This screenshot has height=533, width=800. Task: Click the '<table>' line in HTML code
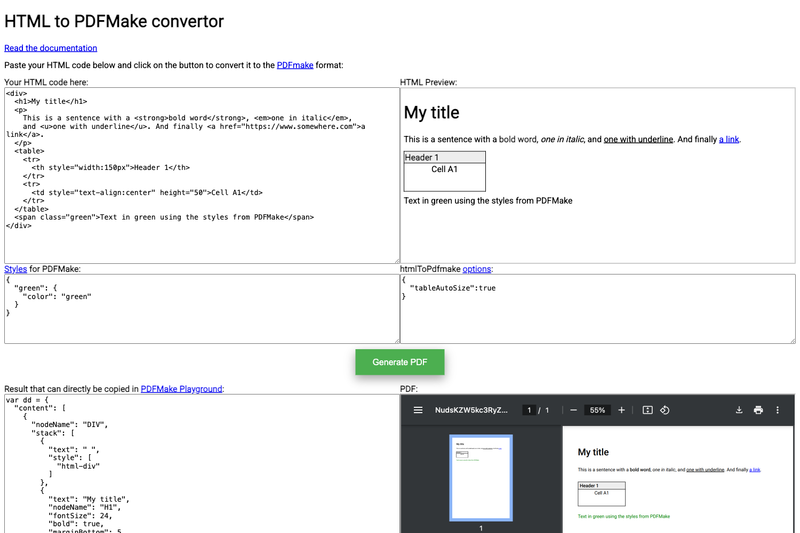click(29, 151)
